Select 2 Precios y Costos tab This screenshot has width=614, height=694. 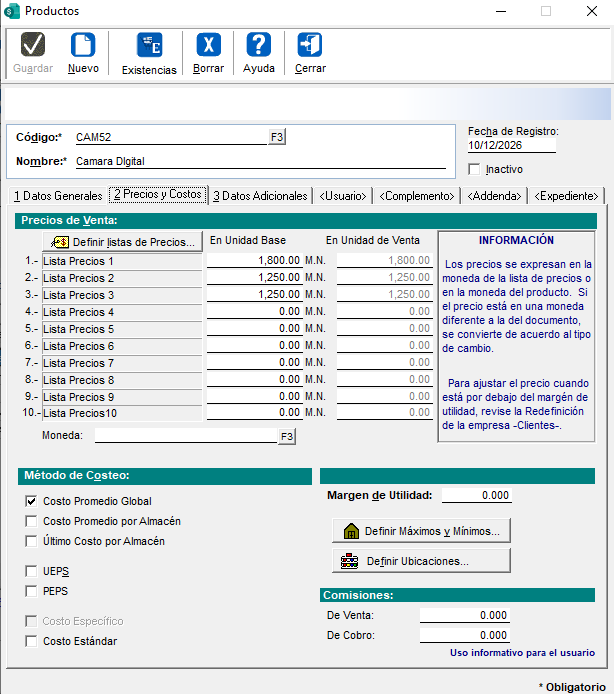pos(158,194)
